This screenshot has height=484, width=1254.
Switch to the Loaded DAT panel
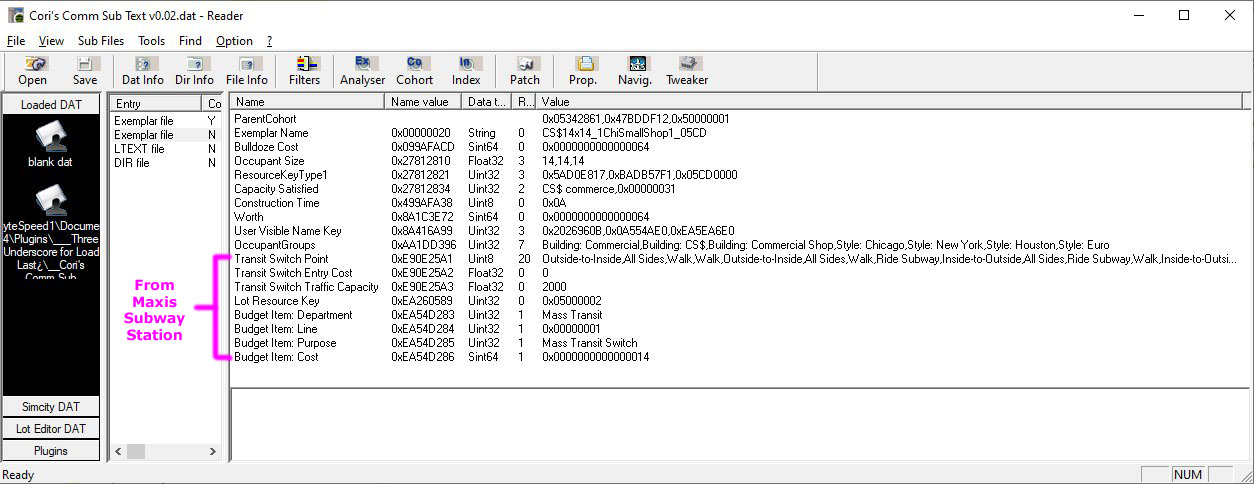(51, 104)
